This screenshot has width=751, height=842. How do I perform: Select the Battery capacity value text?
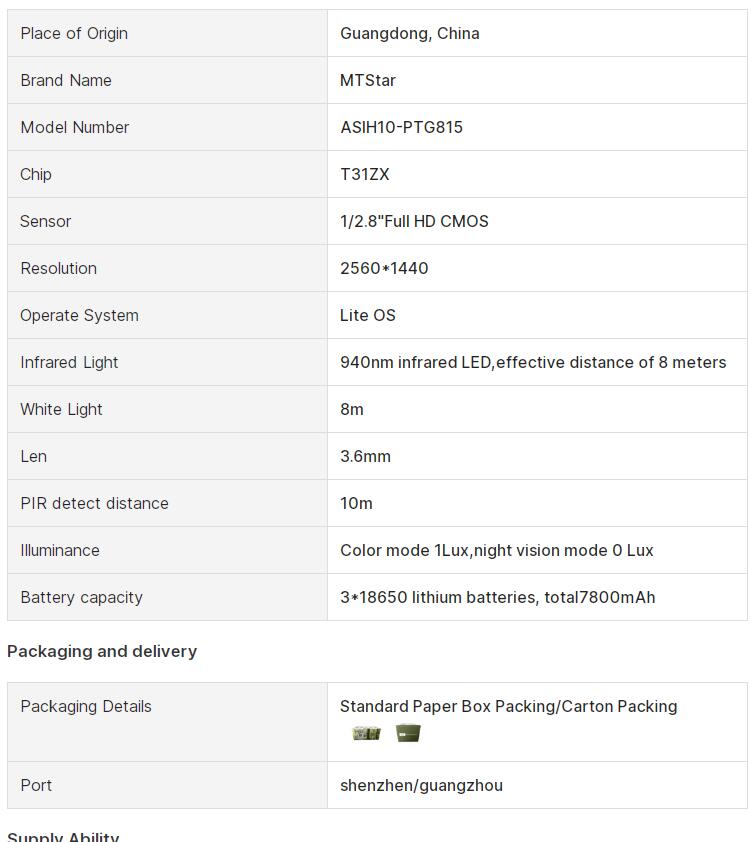point(498,597)
